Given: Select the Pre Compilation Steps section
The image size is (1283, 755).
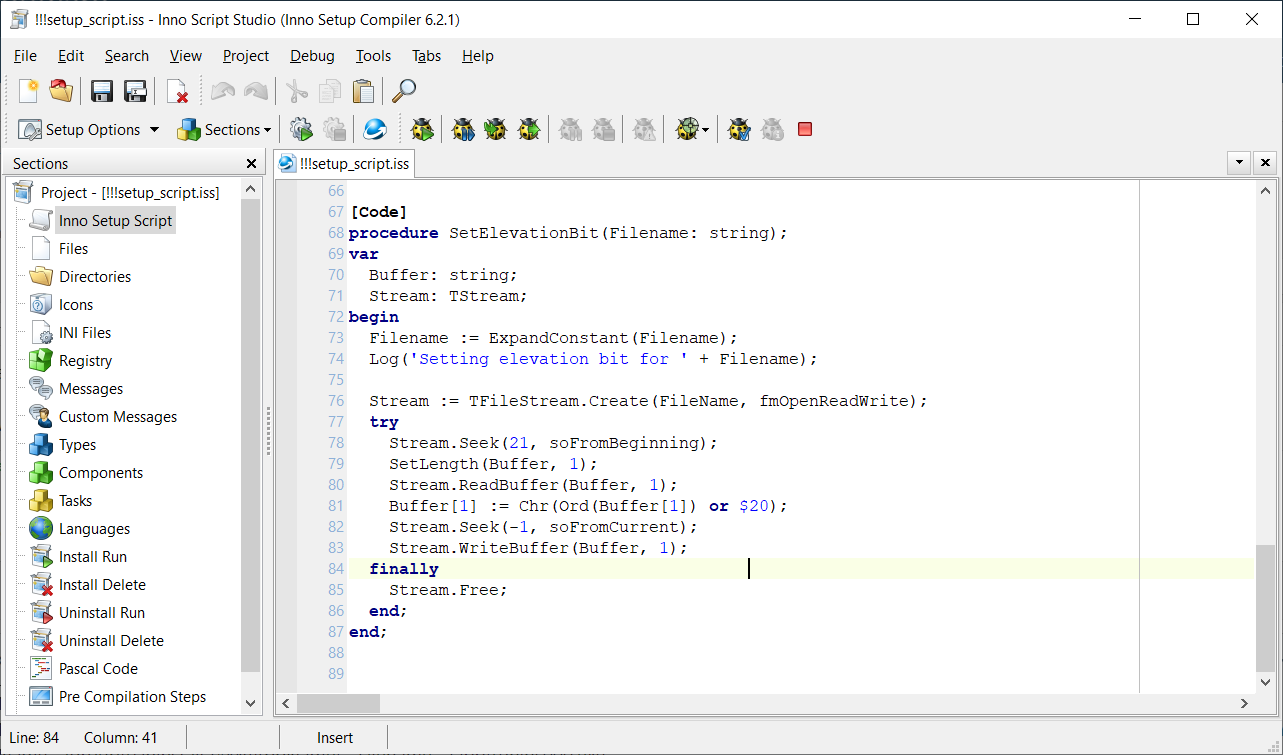Looking at the screenshot, I should click(x=132, y=696).
